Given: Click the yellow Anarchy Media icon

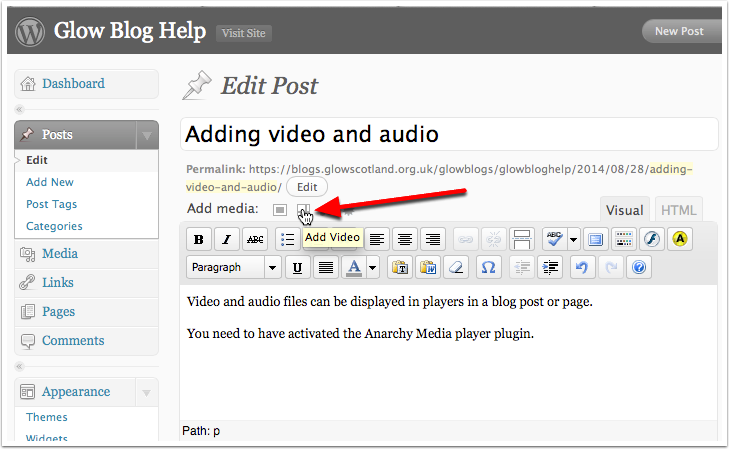Looking at the screenshot, I should [x=680, y=239].
